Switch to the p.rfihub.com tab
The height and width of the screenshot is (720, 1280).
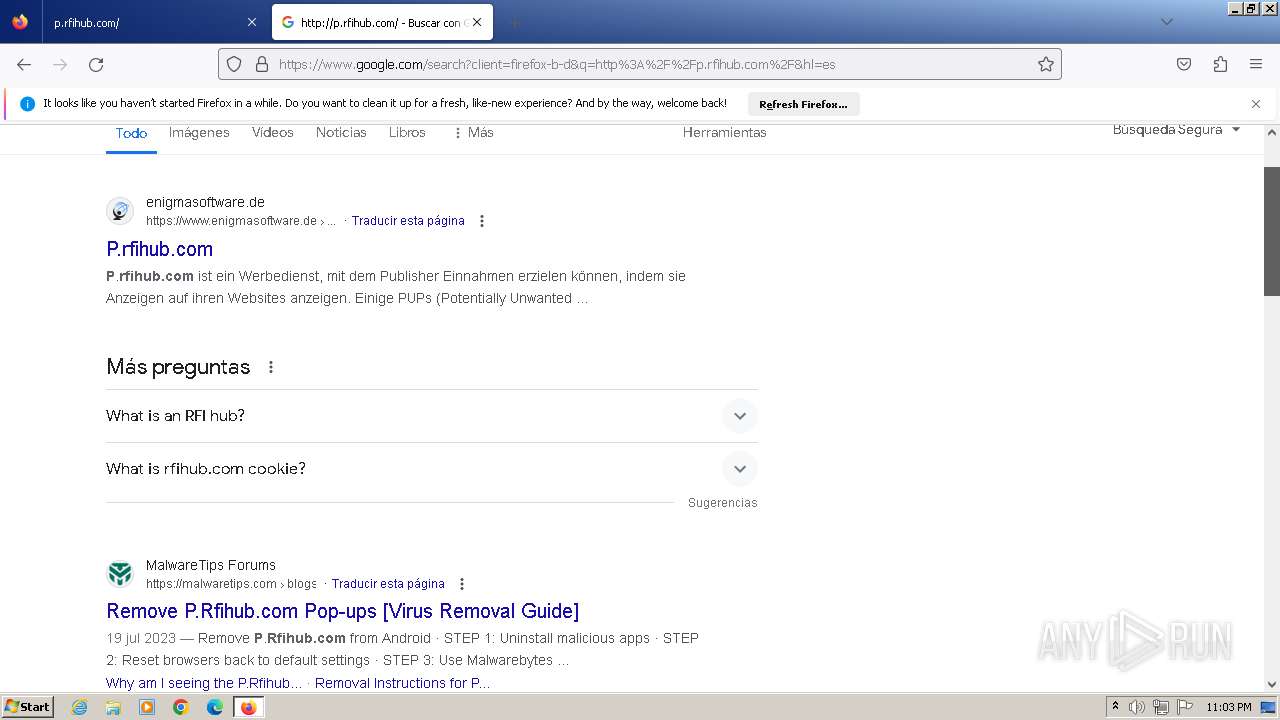click(x=155, y=22)
